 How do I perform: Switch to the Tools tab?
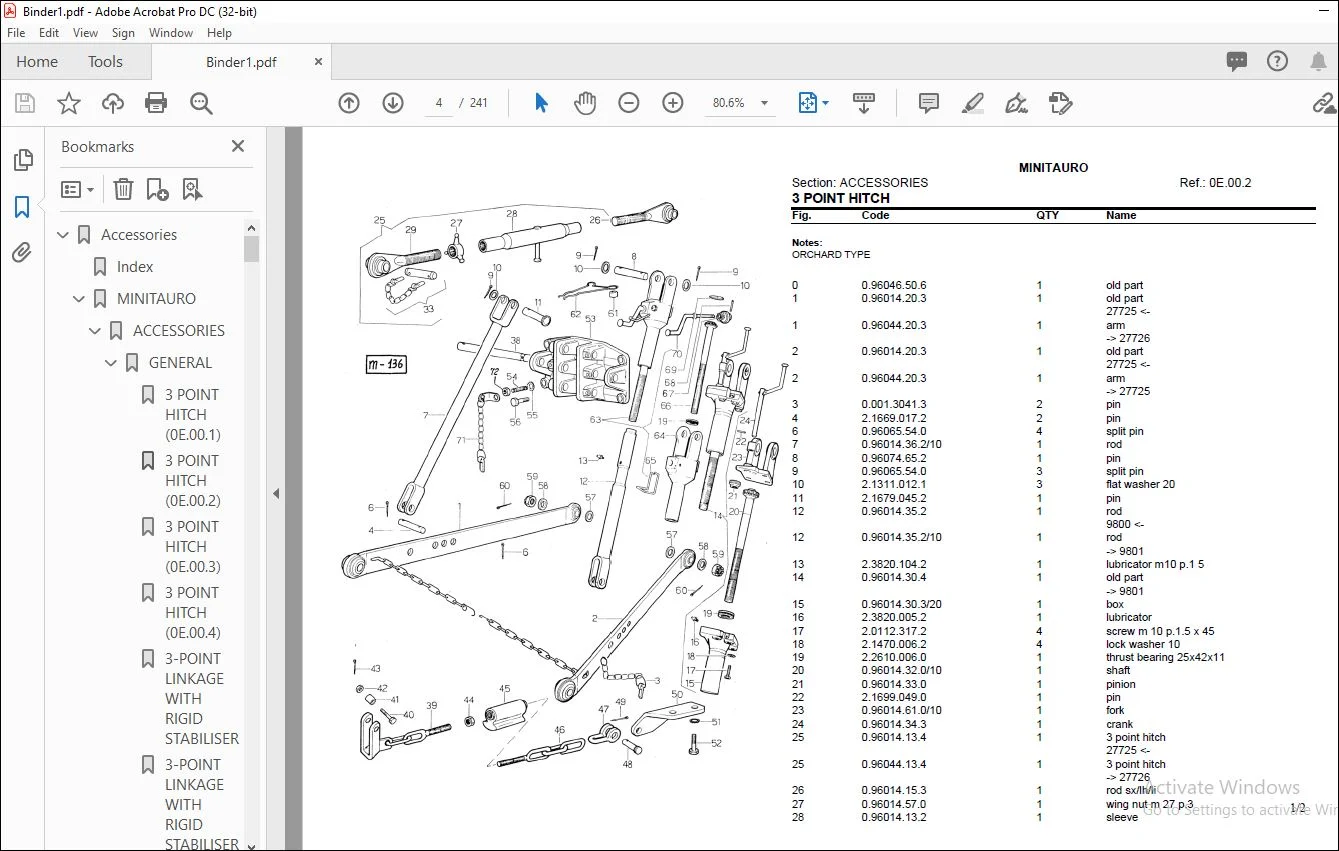click(x=105, y=62)
